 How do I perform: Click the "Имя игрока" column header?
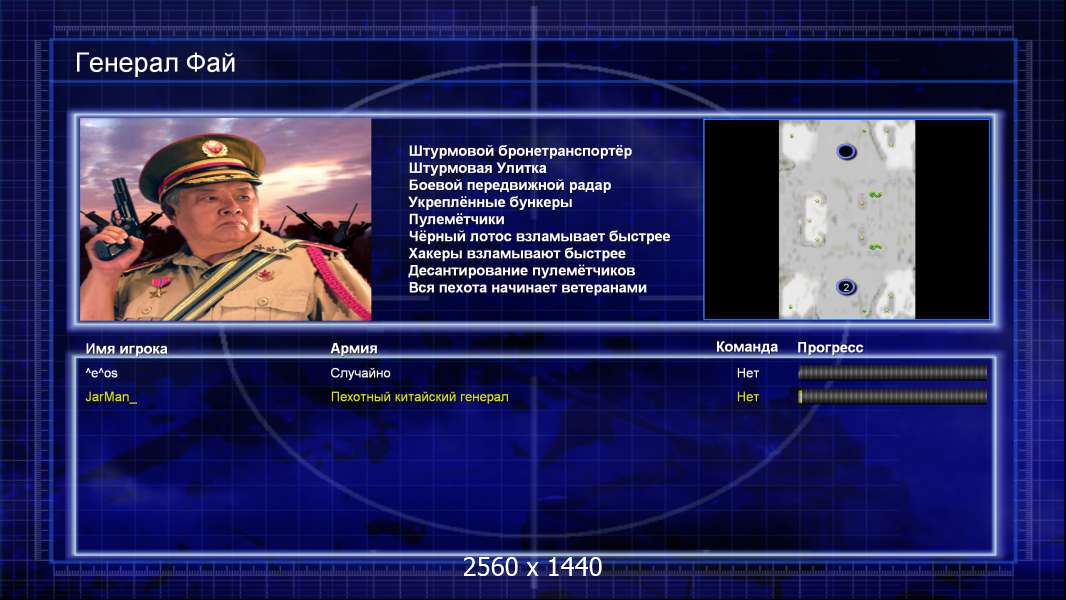pyautogui.click(x=126, y=349)
